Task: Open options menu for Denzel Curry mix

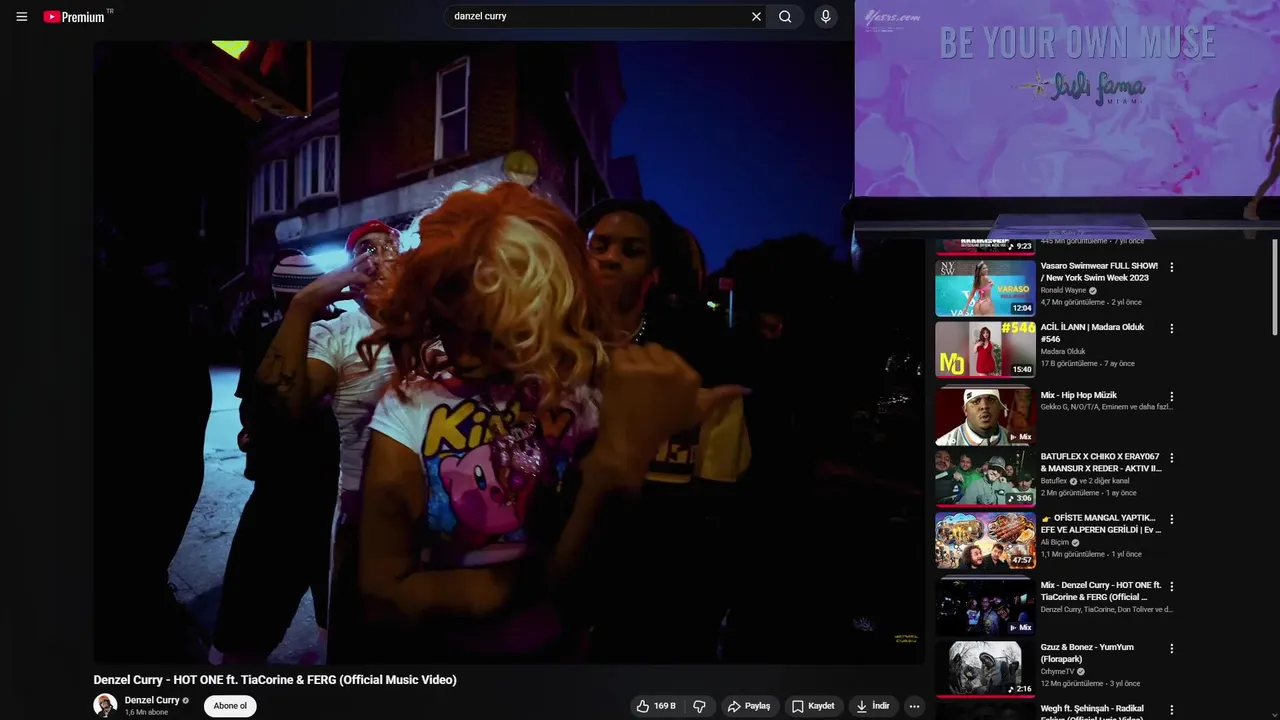Action: click(x=1172, y=586)
